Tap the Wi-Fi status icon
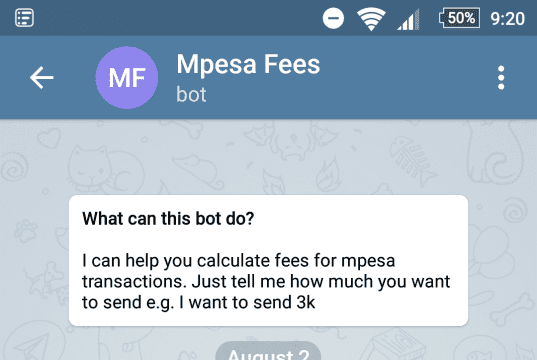Screen dimensions: 537x360 [x=371, y=18]
